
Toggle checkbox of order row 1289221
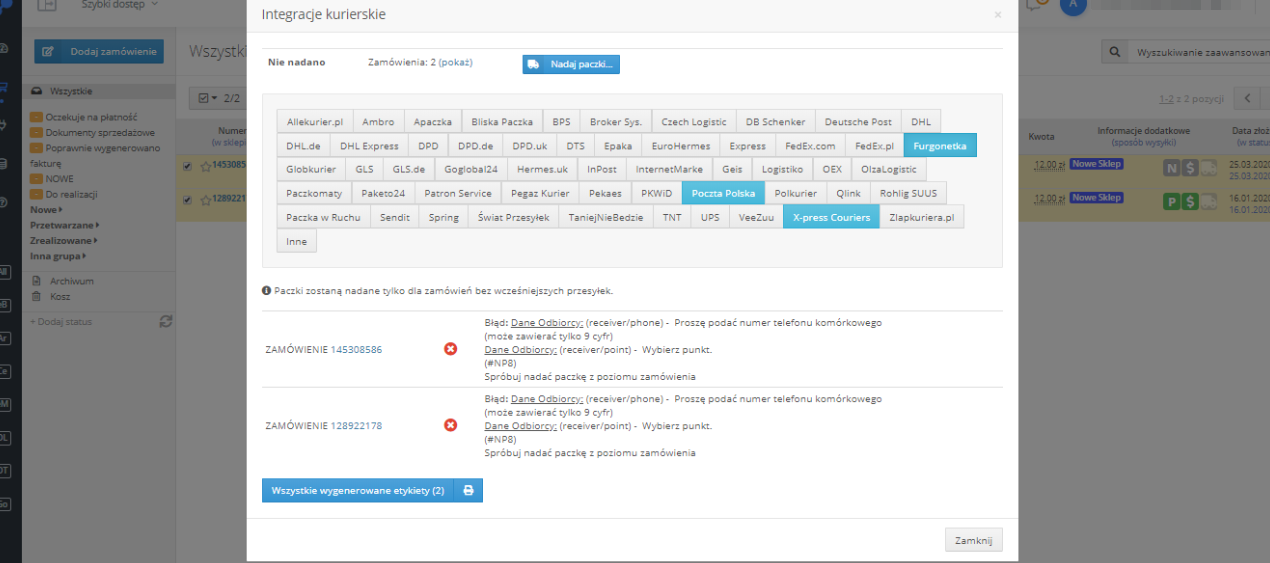[x=188, y=198]
